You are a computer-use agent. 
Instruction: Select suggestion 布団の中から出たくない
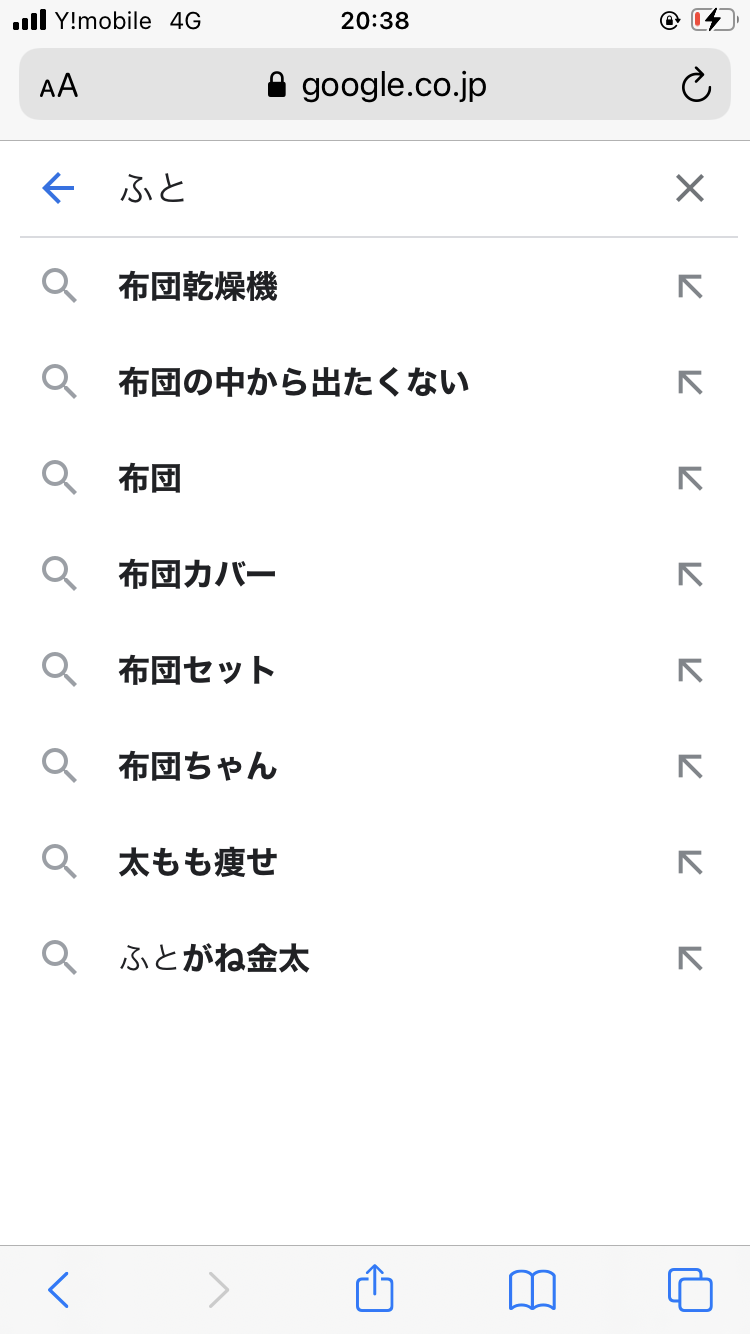tap(294, 383)
